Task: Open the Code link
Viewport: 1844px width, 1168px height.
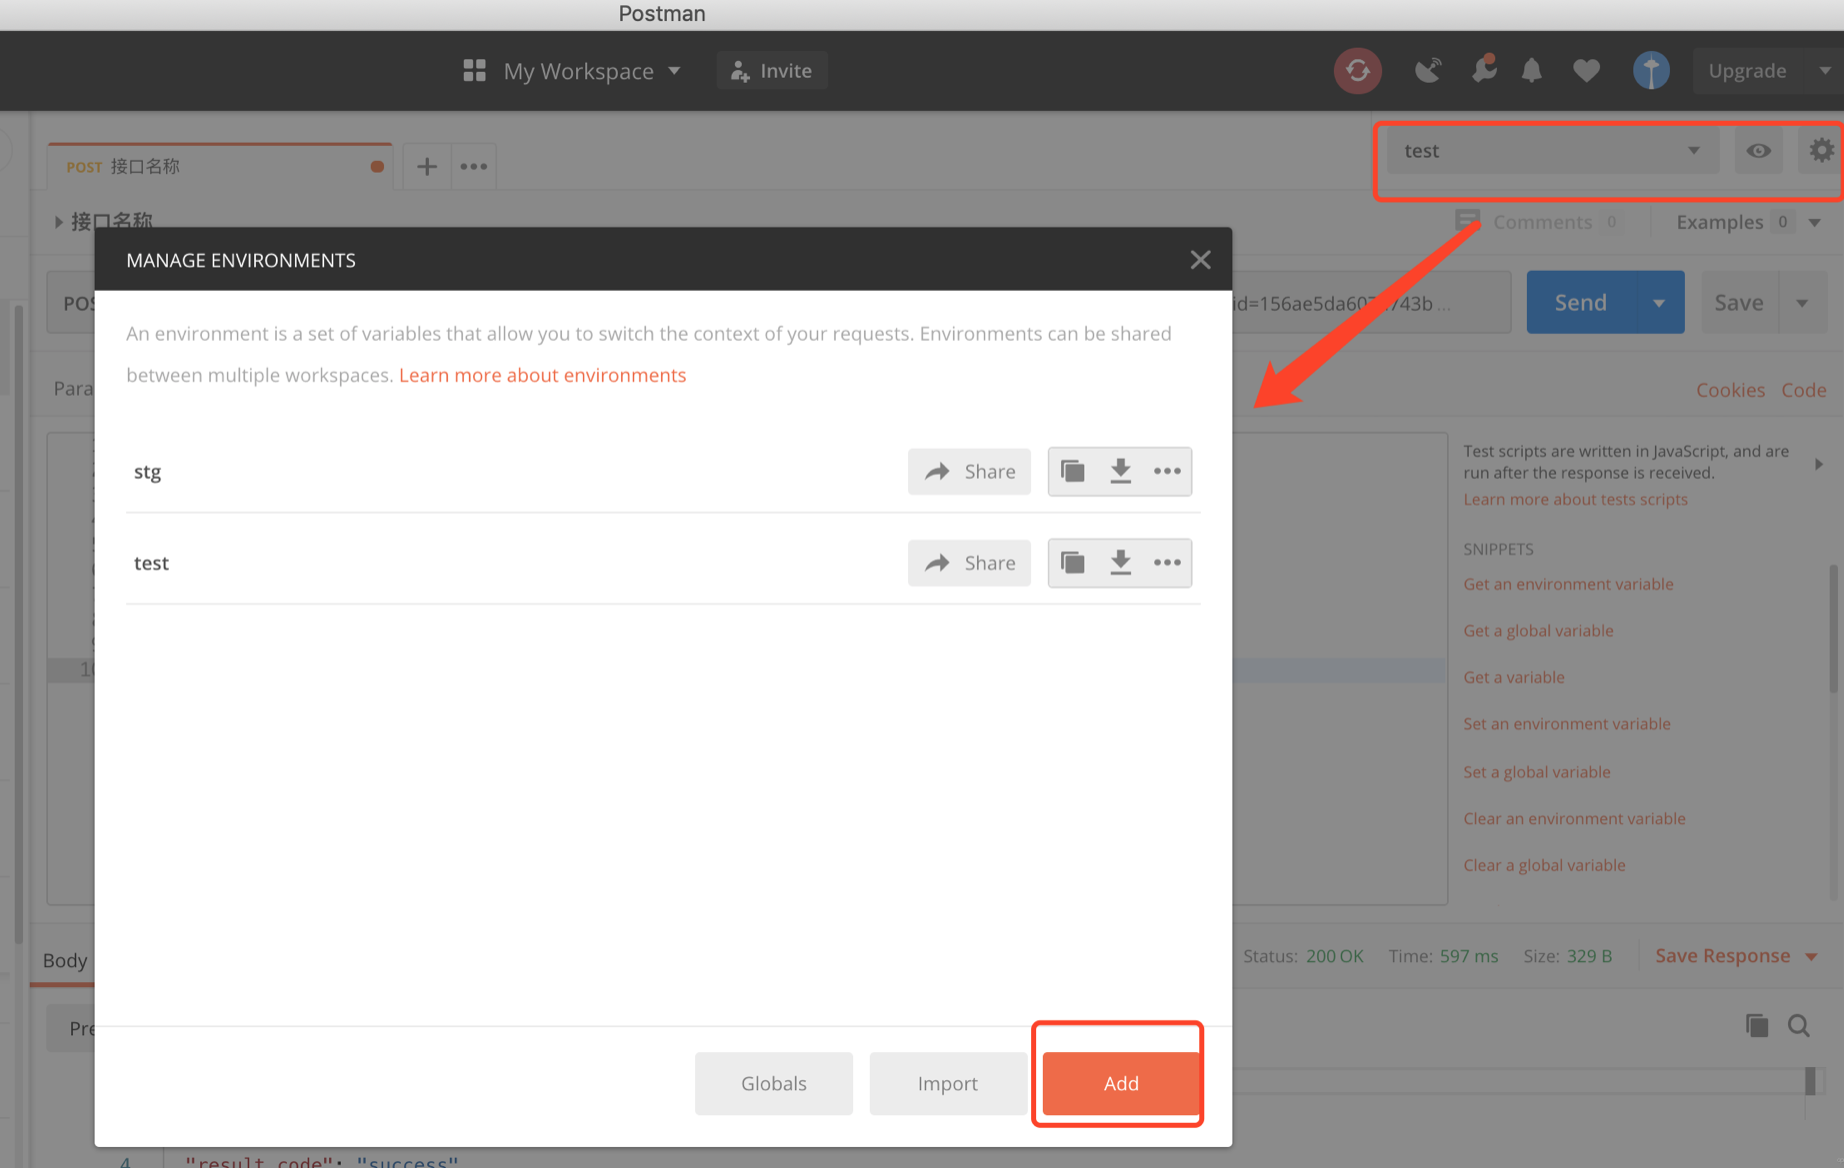Action: coord(1804,390)
